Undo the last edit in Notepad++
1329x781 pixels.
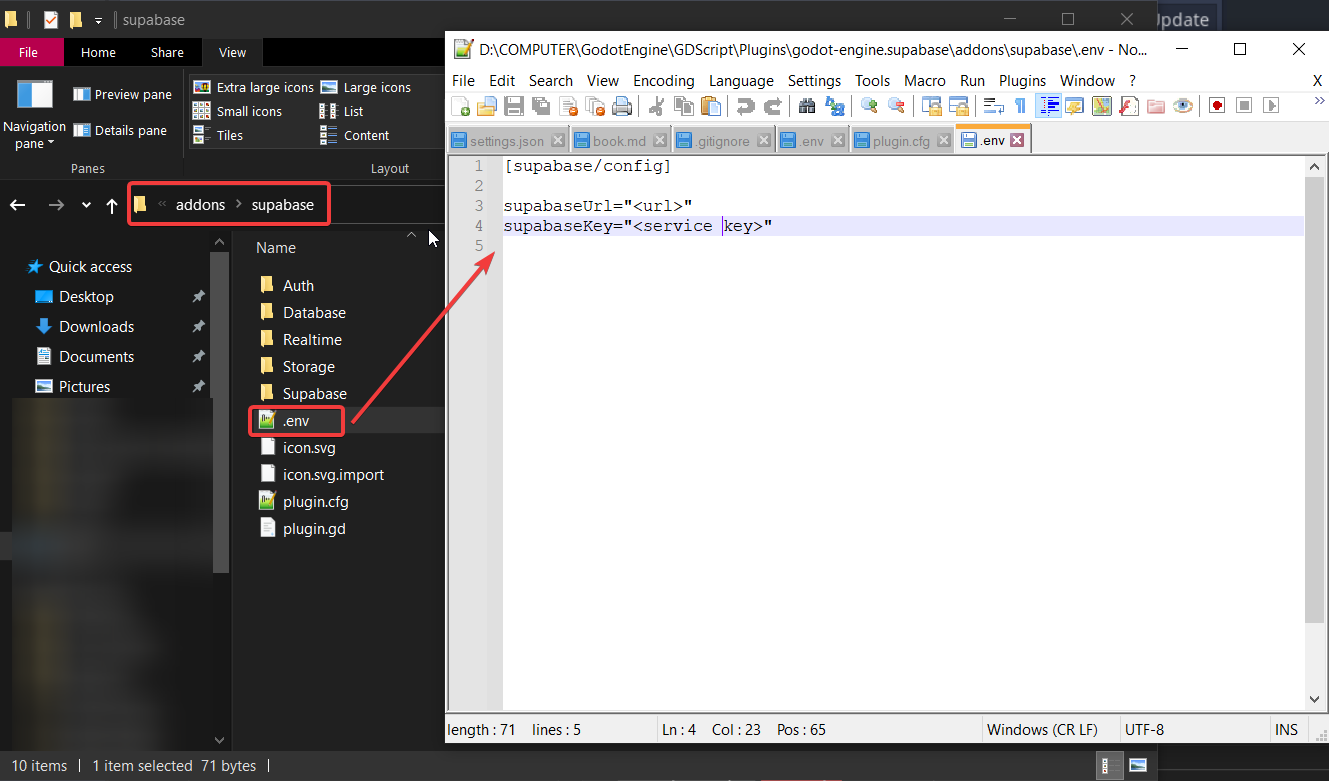(746, 105)
